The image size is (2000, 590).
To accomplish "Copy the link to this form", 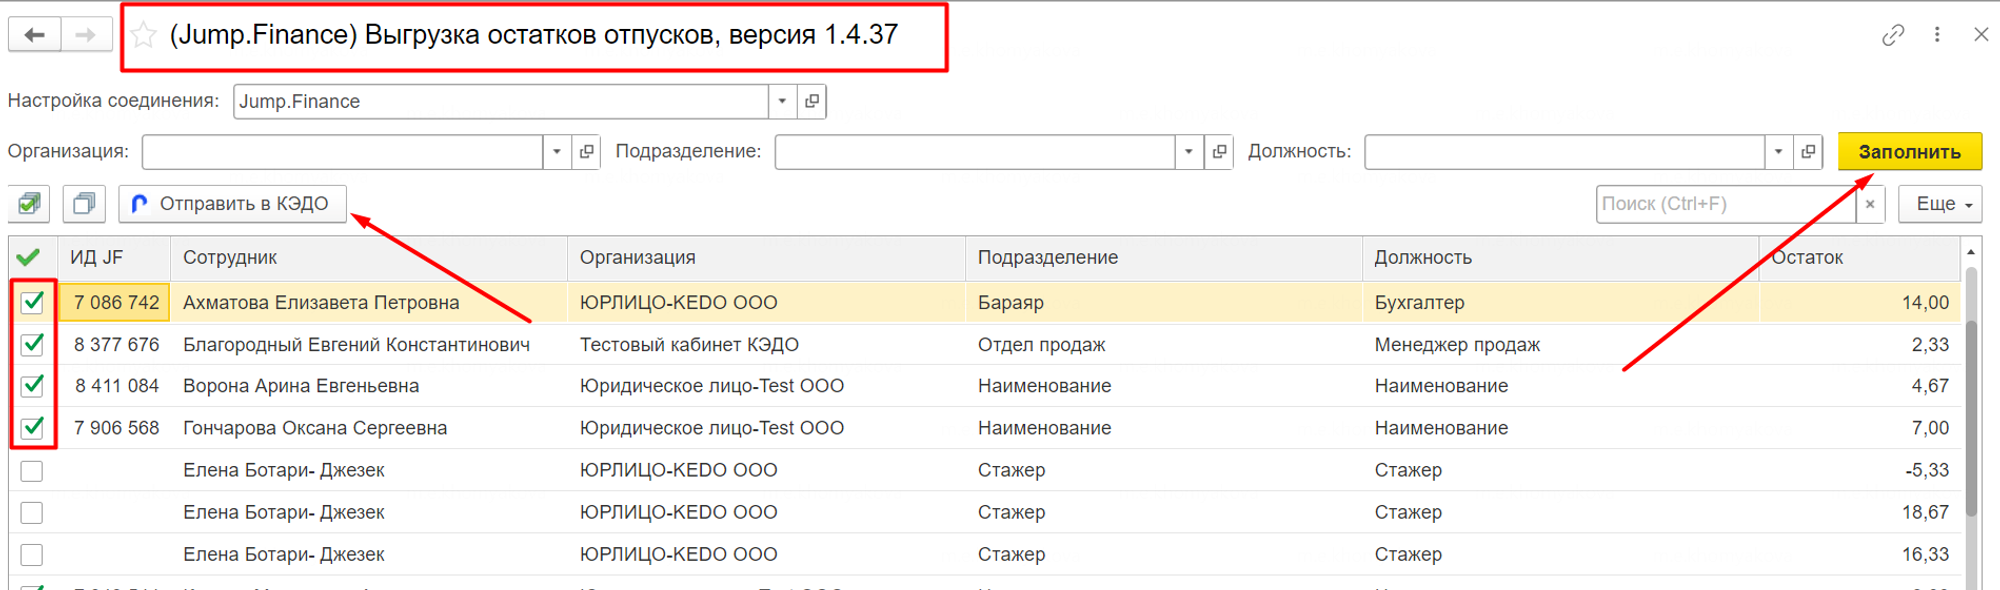I will click(x=1892, y=35).
